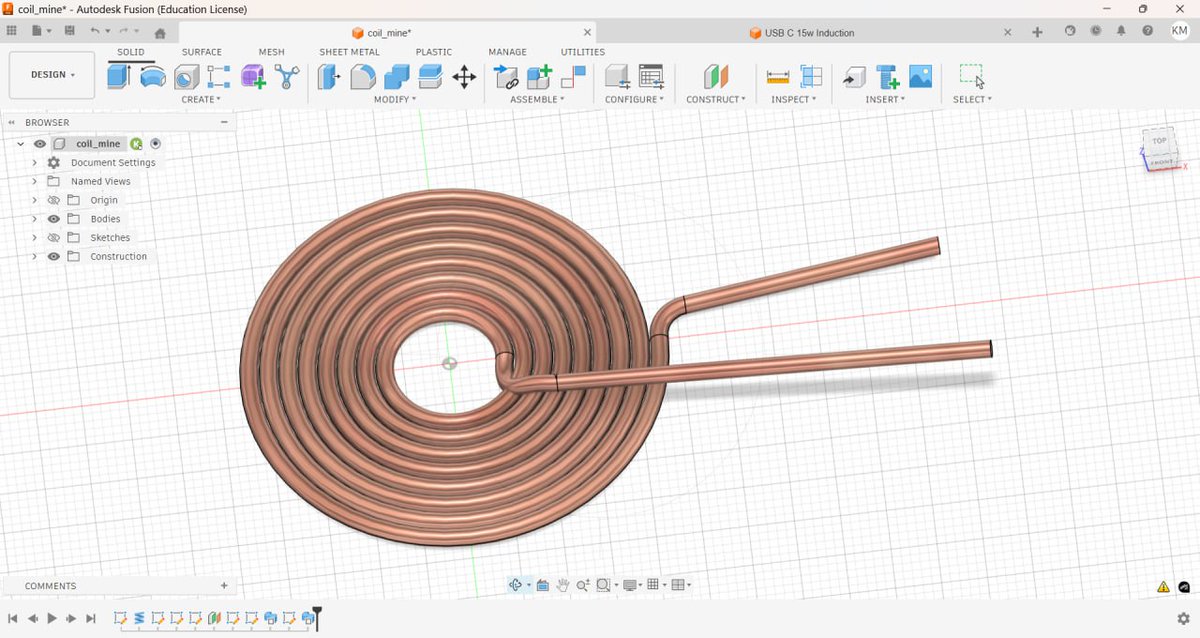
Task: Select the Measure tool under Inspect
Action: pyautogui.click(x=777, y=76)
